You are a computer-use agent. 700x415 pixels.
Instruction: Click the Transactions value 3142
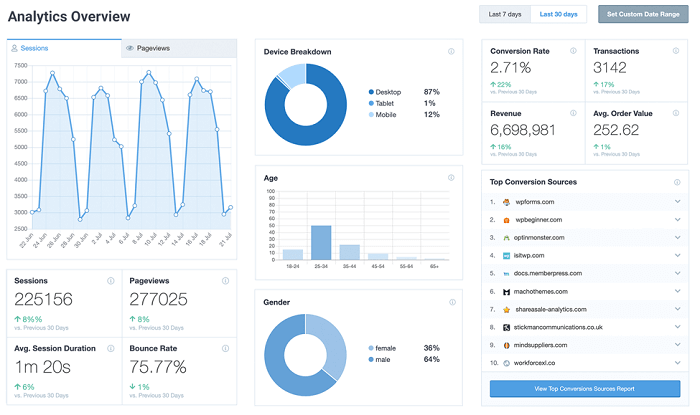click(610, 68)
